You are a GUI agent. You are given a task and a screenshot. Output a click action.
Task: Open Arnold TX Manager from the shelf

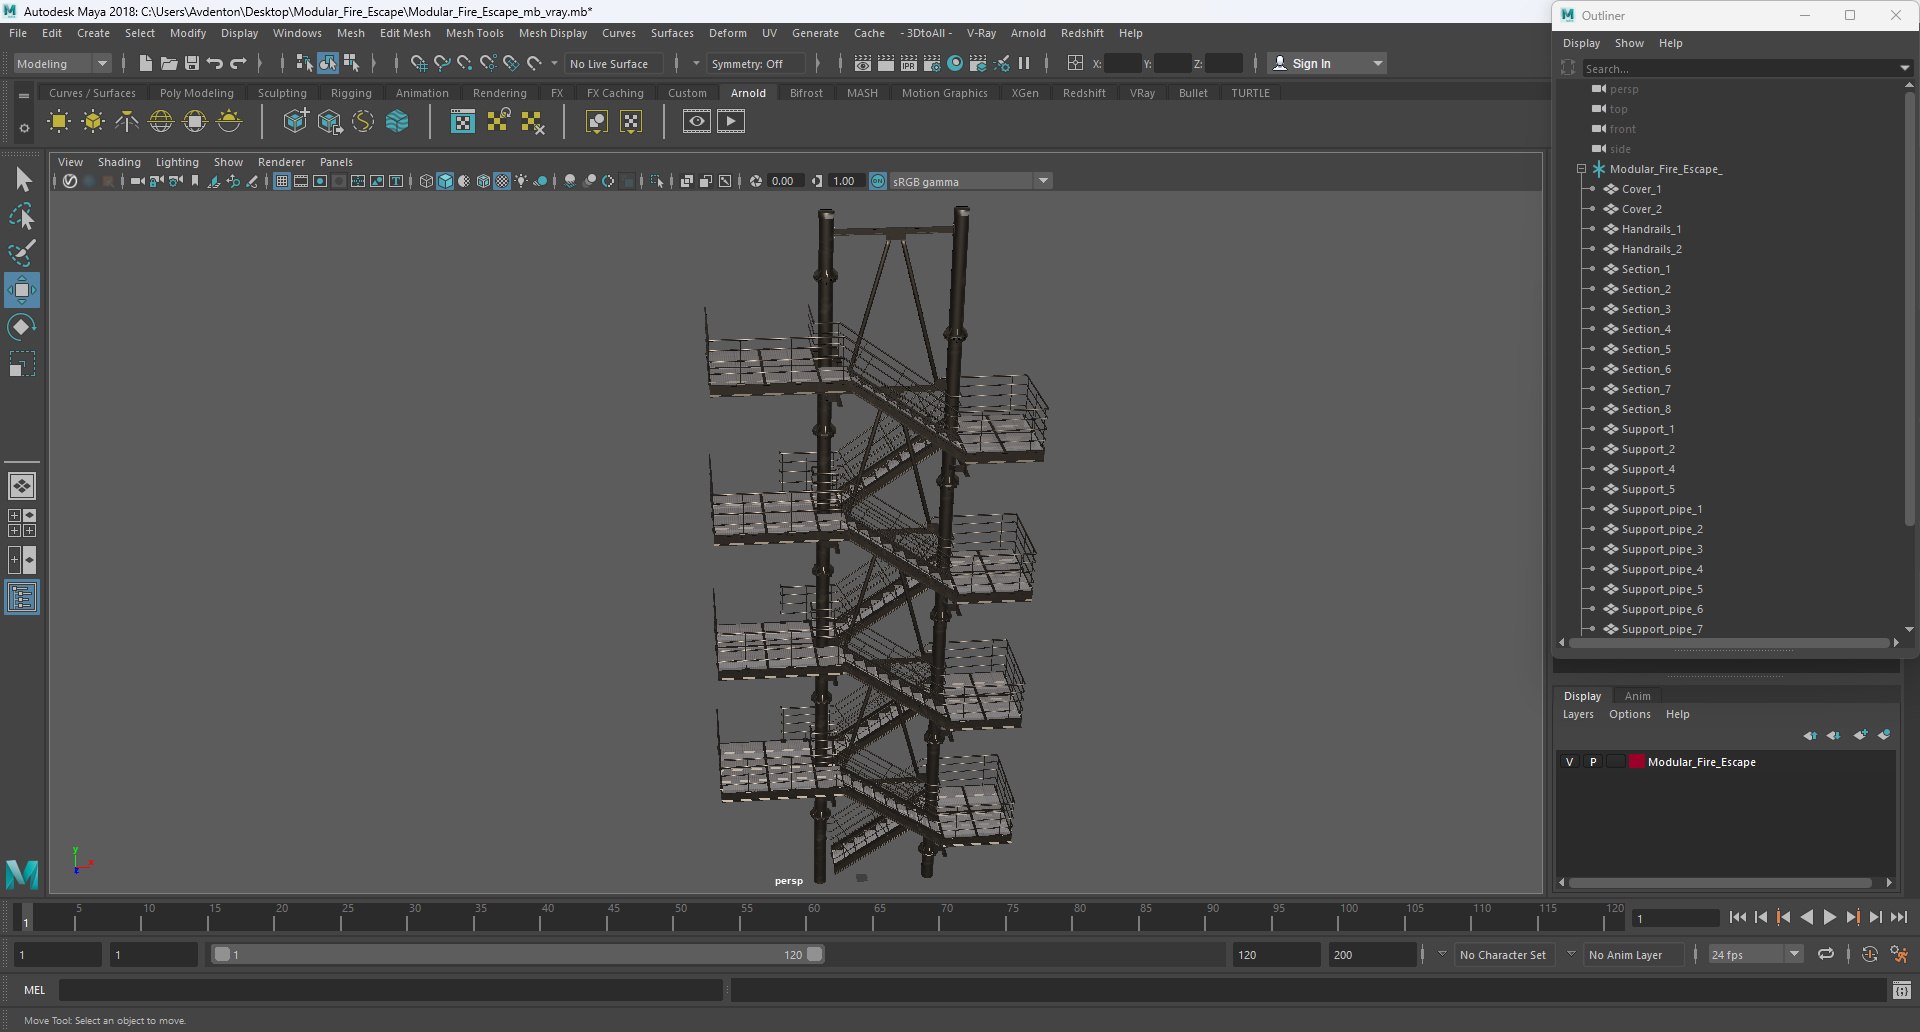pos(462,122)
